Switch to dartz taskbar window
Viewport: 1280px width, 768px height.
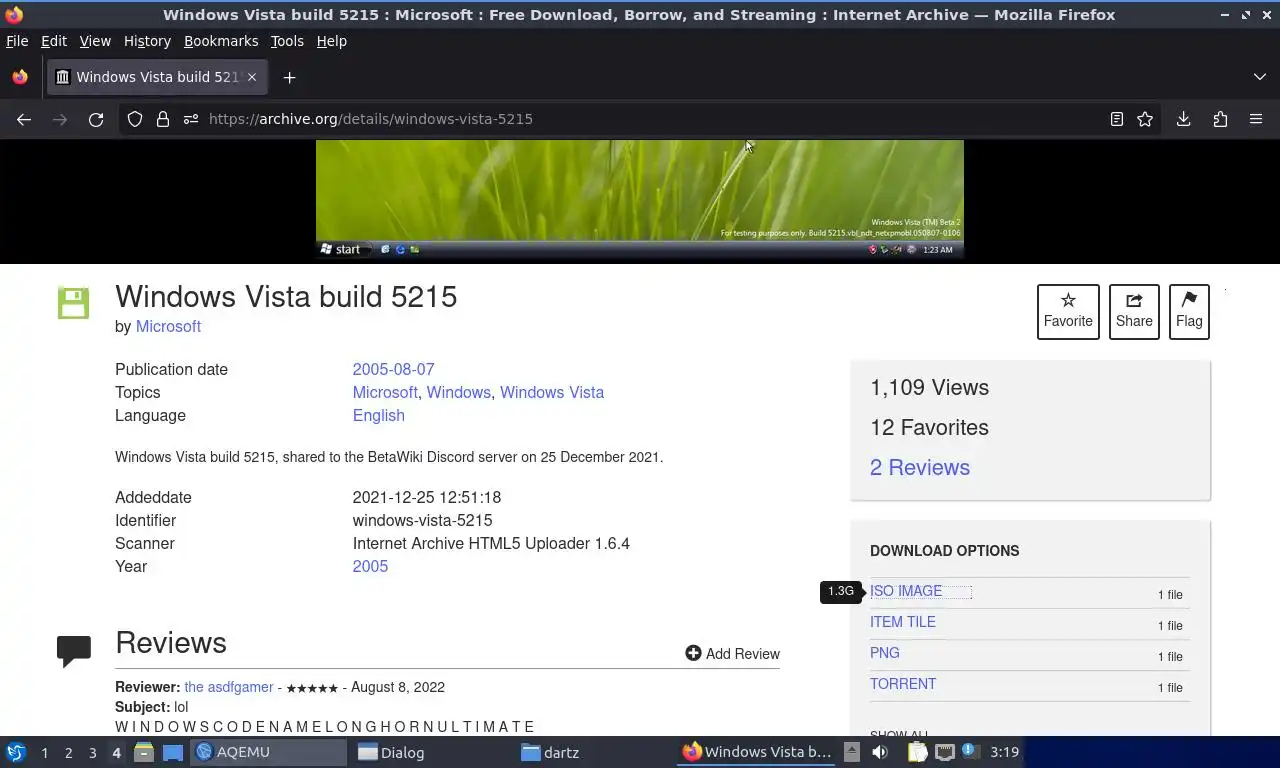pos(594,752)
